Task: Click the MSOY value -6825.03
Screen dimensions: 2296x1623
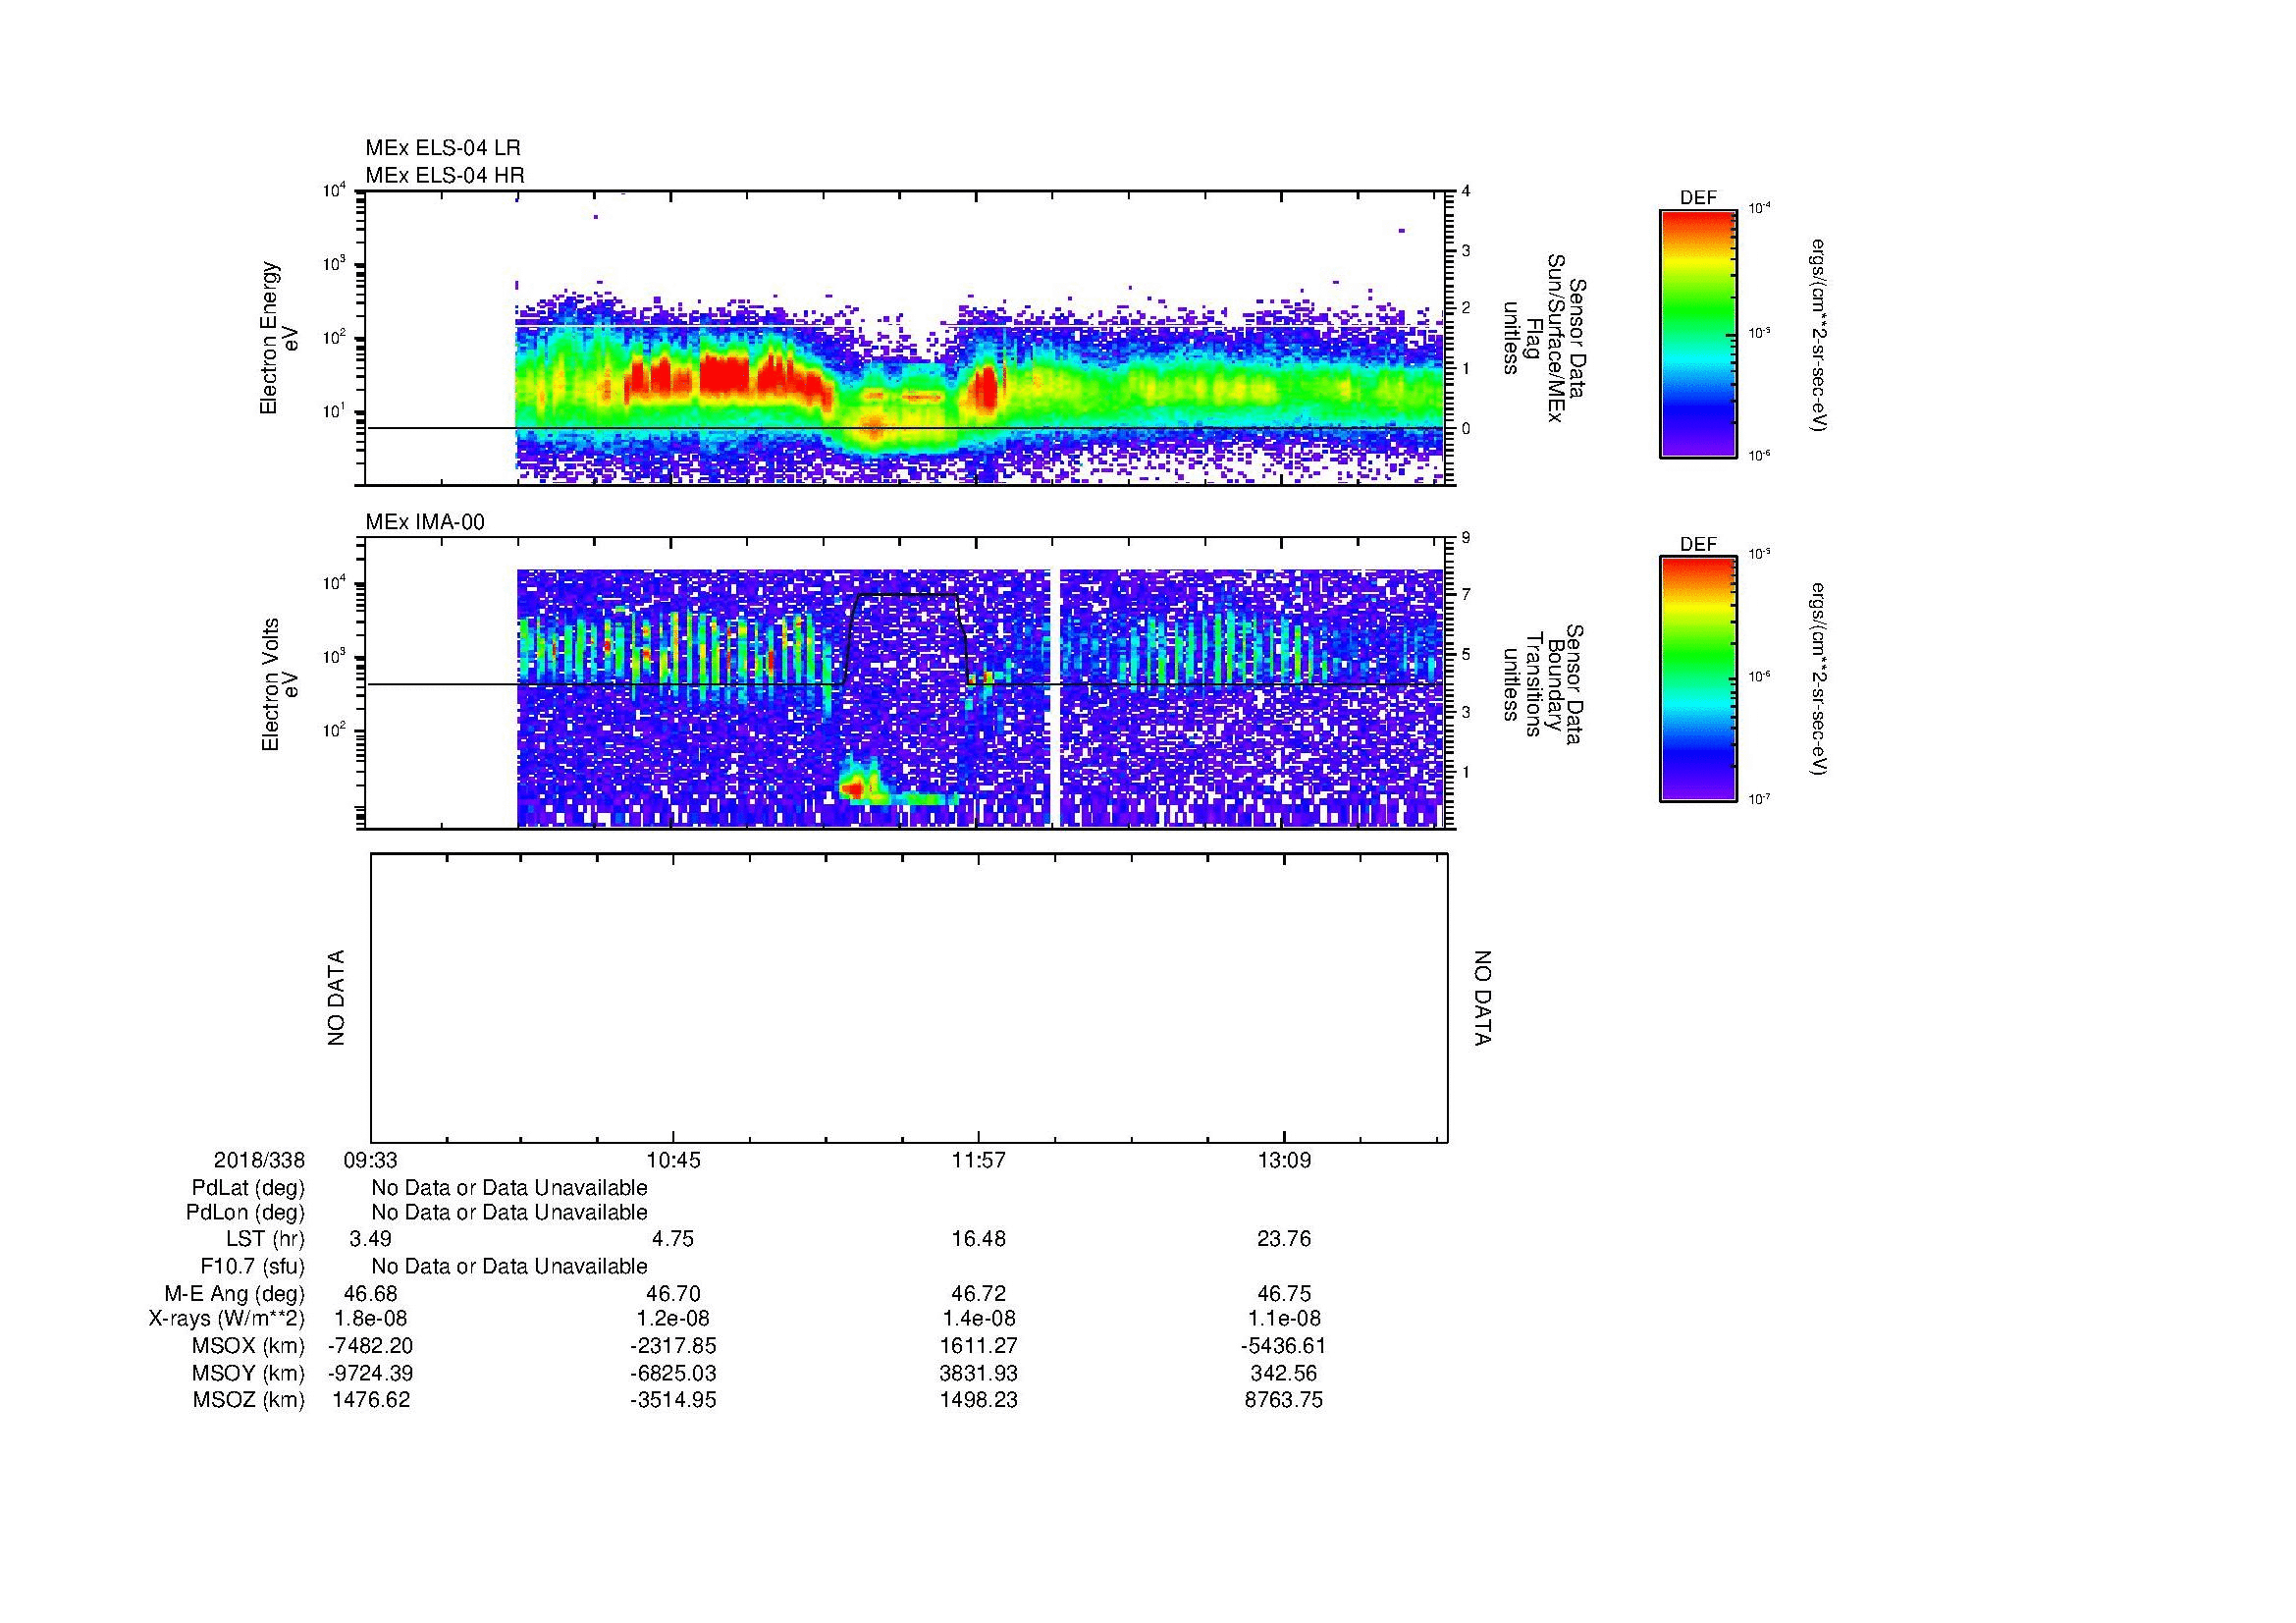Action: point(673,1373)
